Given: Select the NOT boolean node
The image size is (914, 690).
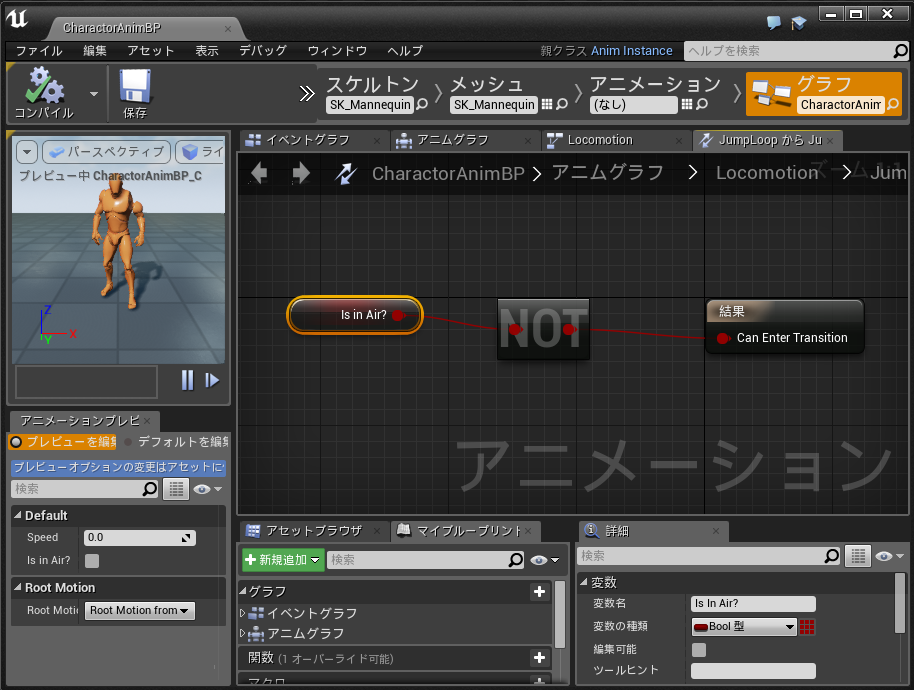Looking at the screenshot, I should 543,329.
